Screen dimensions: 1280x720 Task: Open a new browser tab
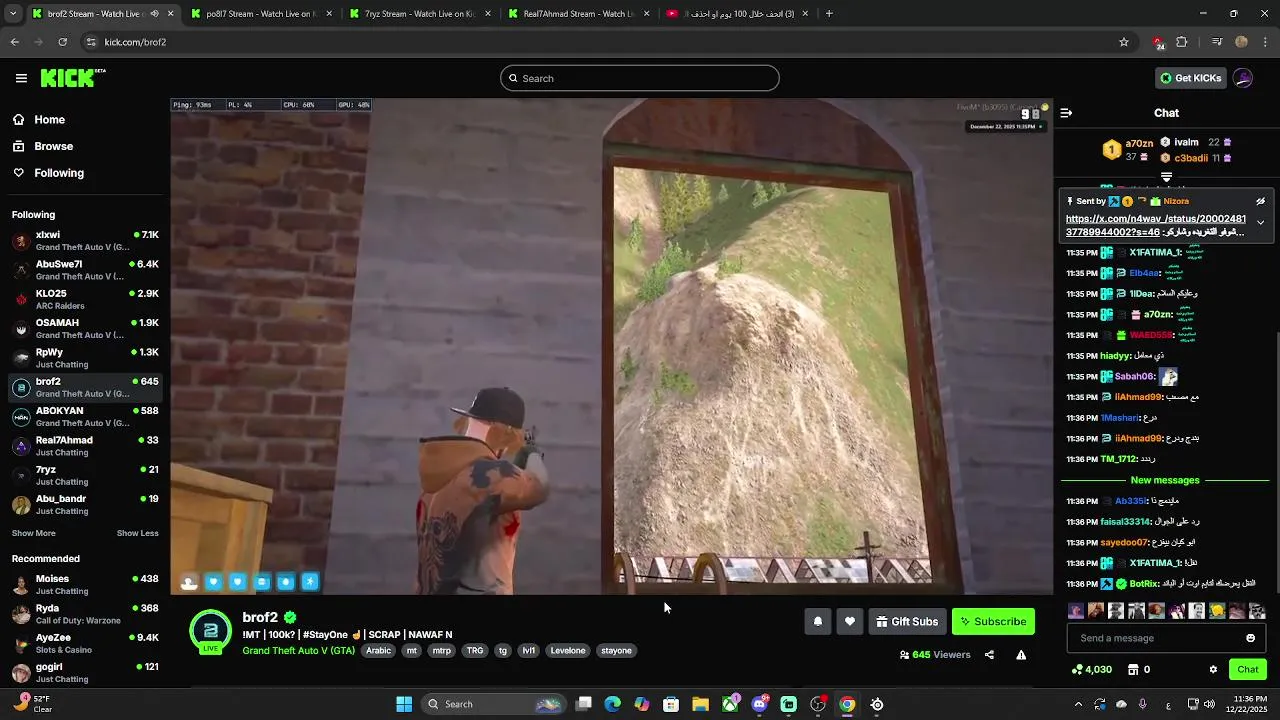coord(829,14)
